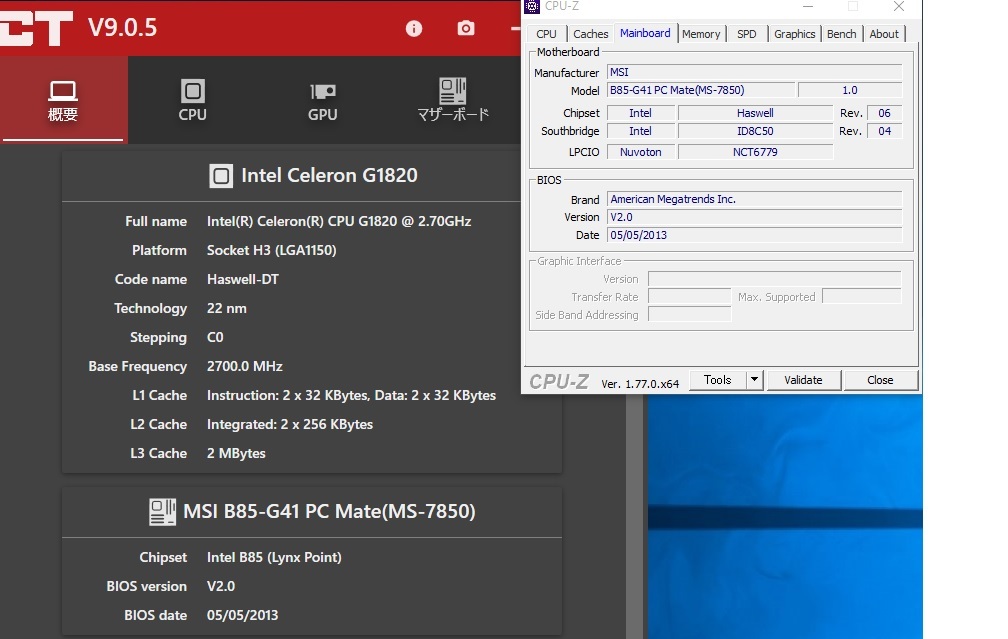The height and width of the screenshot is (639, 1008).
Task: Select Mainboard tab in CPU-Z
Action: pyautogui.click(x=645, y=33)
